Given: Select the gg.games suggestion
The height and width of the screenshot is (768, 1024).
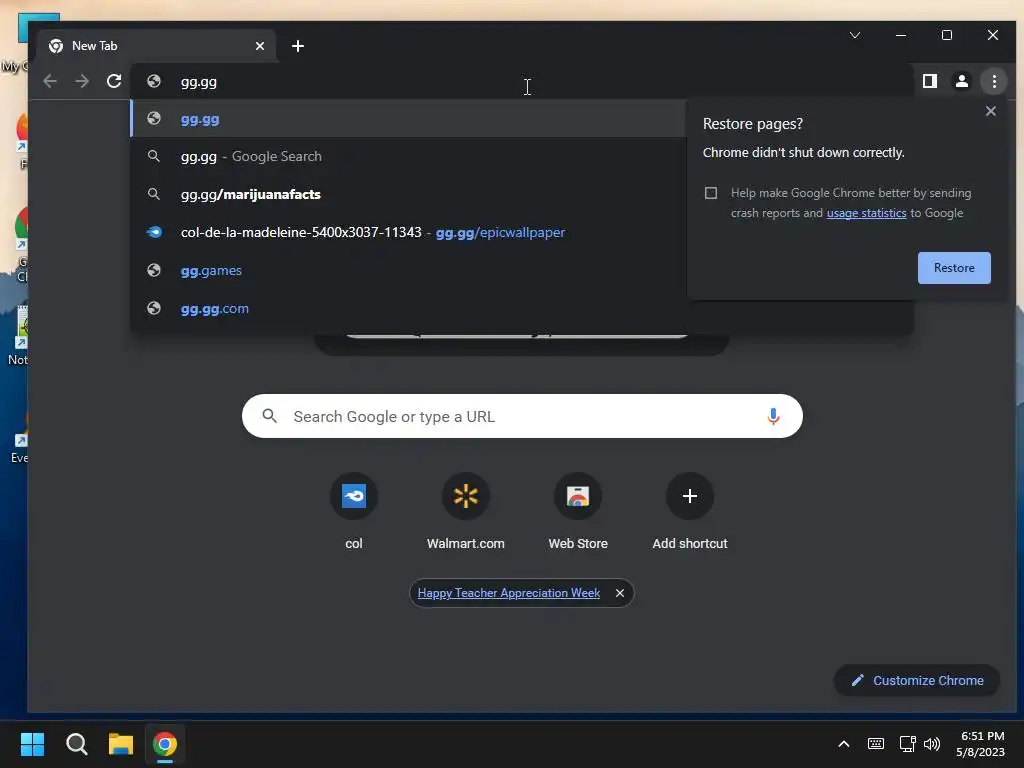Looking at the screenshot, I should click(409, 270).
